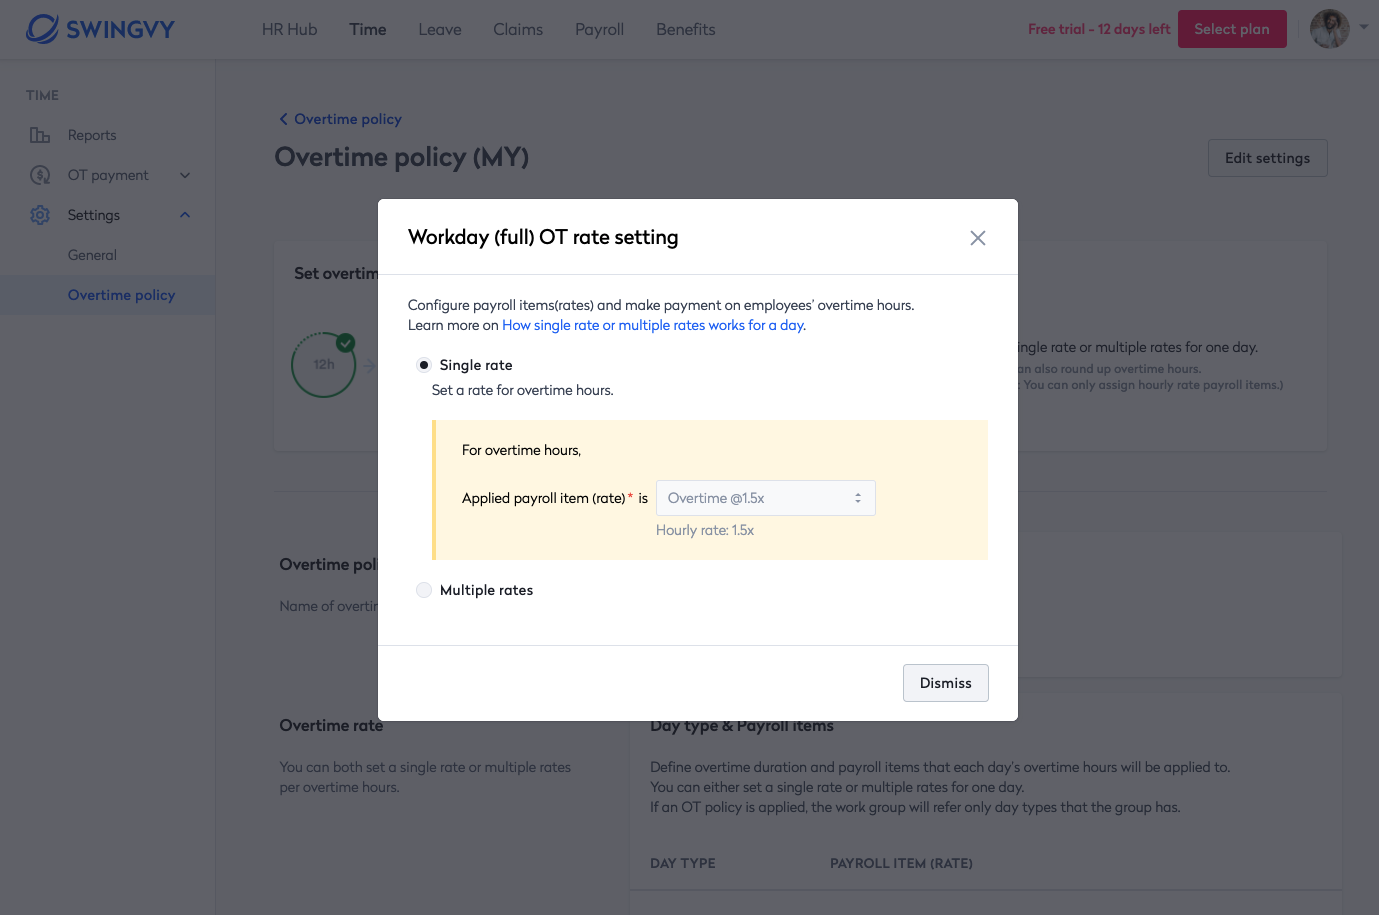This screenshot has width=1379, height=915.
Task: Open the Claims tab
Action: tap(518, 29)
